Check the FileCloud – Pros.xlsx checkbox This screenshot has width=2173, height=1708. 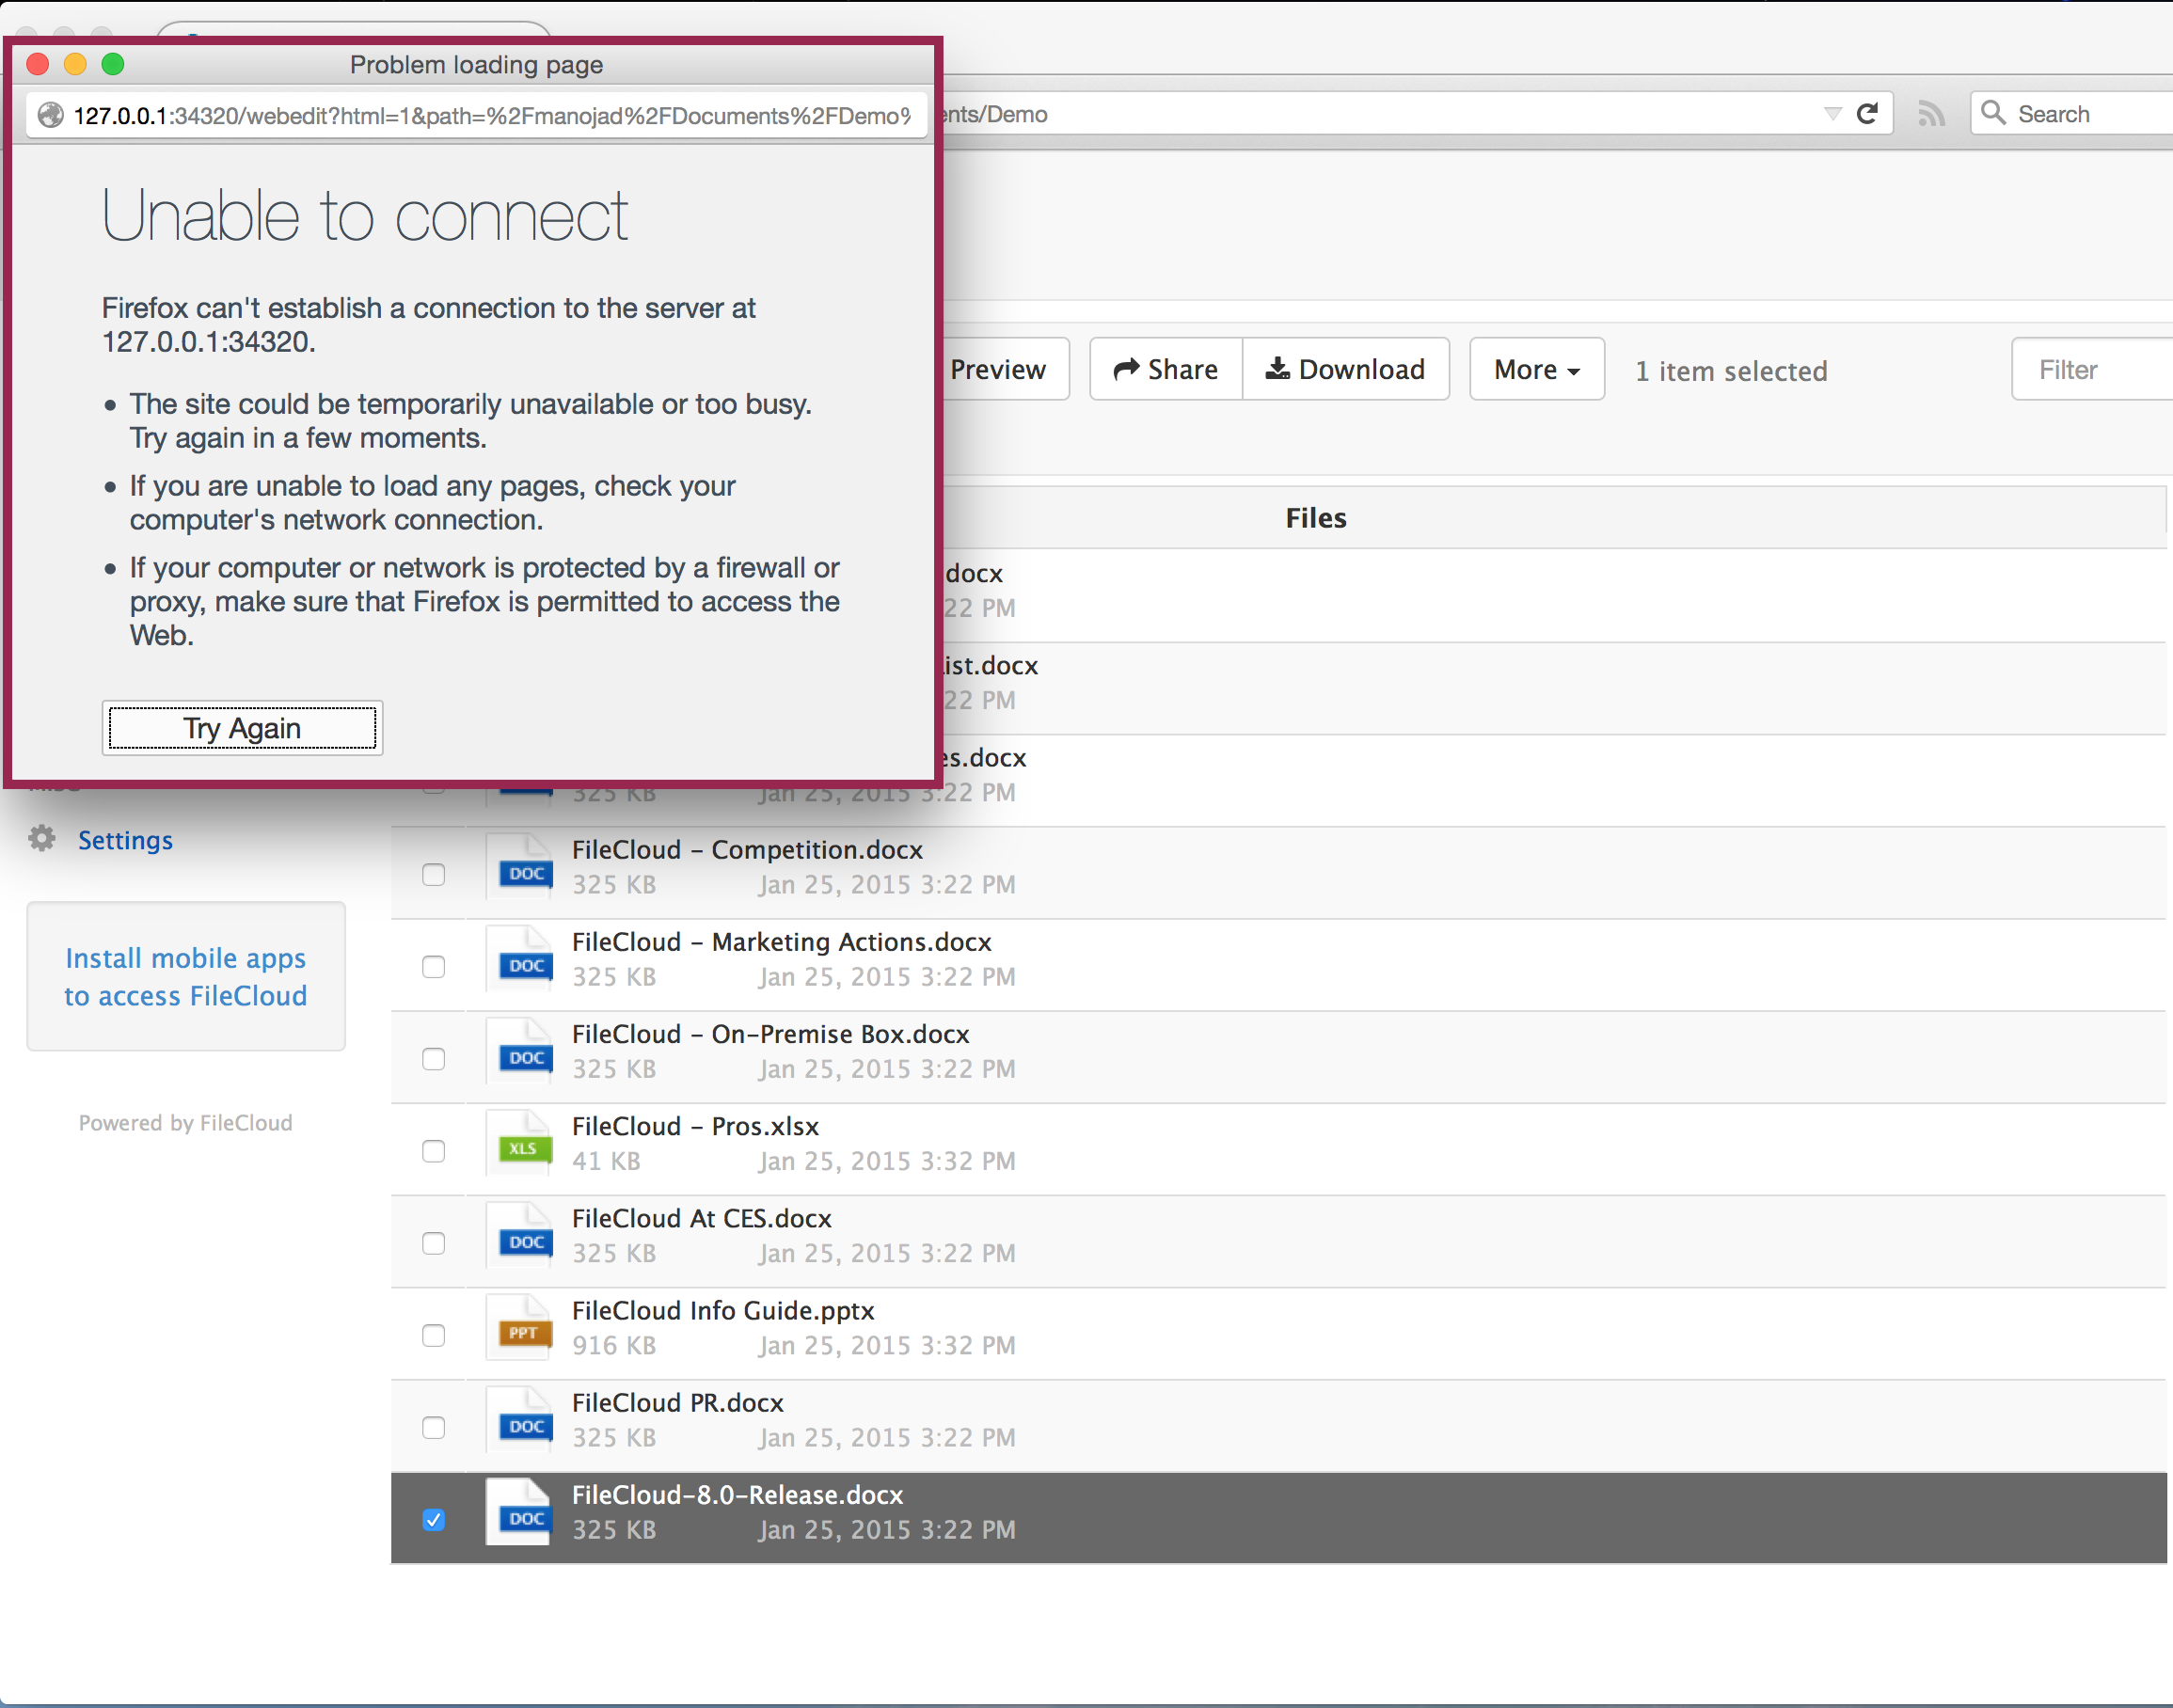(x=433, y=1150)
